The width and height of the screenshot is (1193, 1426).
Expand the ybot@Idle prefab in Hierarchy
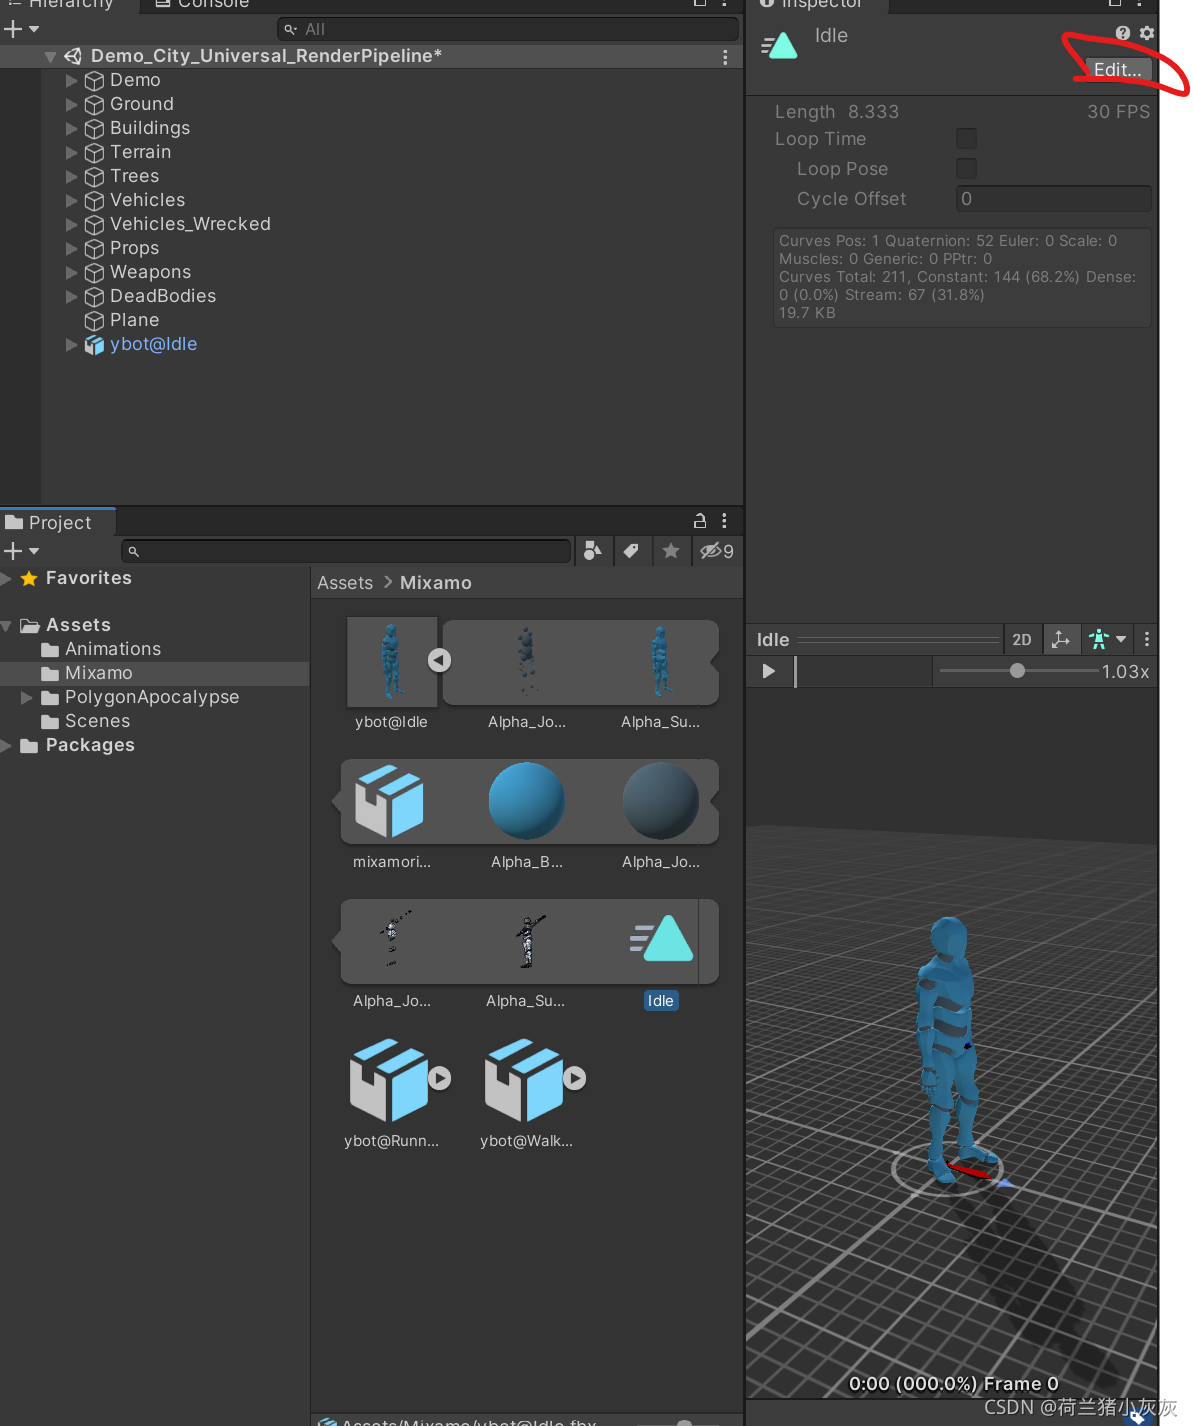point(71,344)
